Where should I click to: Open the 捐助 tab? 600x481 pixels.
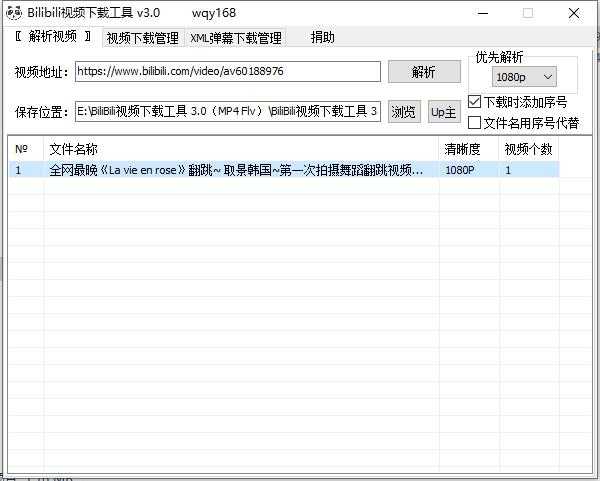tap(322, 38)
